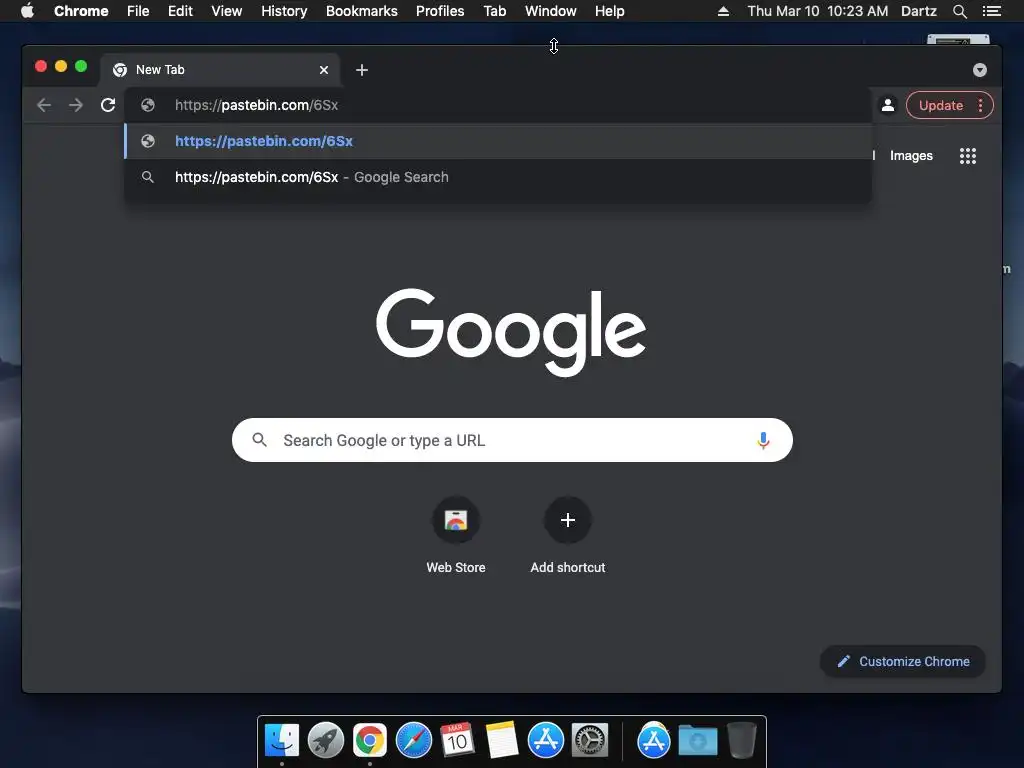
Task: Click the browser forward arrow
Action: coord(76,105)
